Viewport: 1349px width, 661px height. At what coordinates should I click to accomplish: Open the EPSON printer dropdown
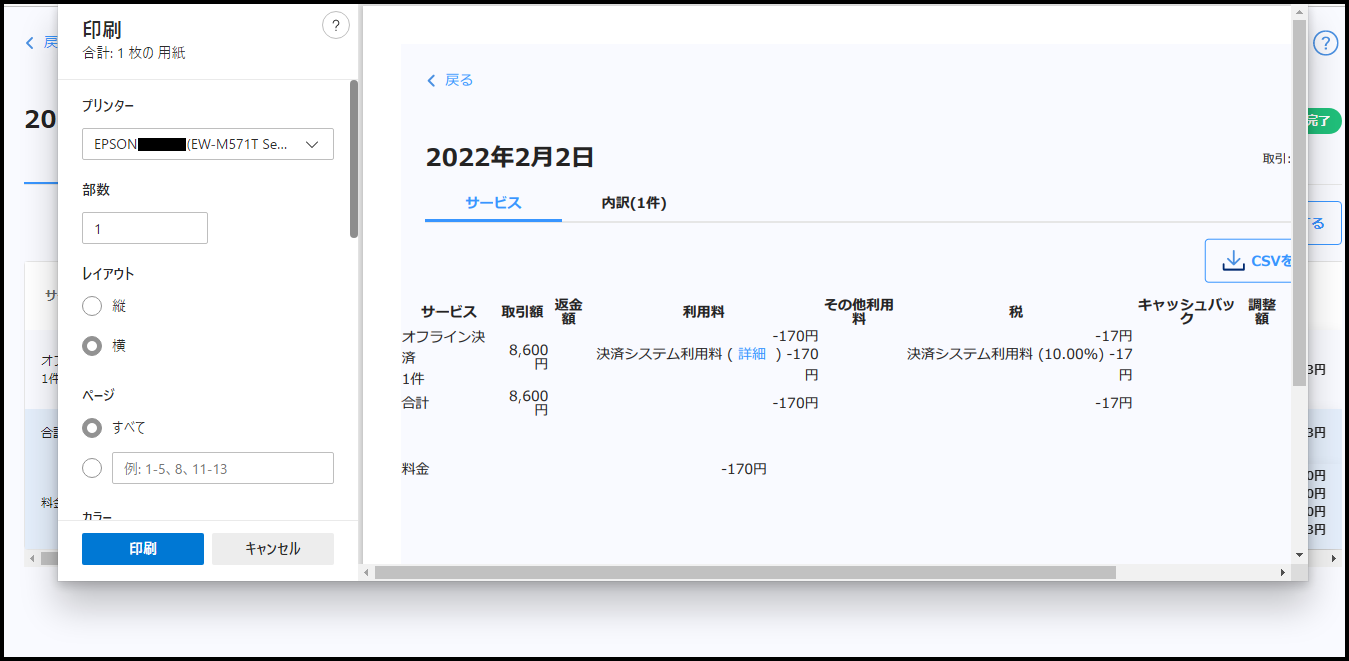(208, 145)
